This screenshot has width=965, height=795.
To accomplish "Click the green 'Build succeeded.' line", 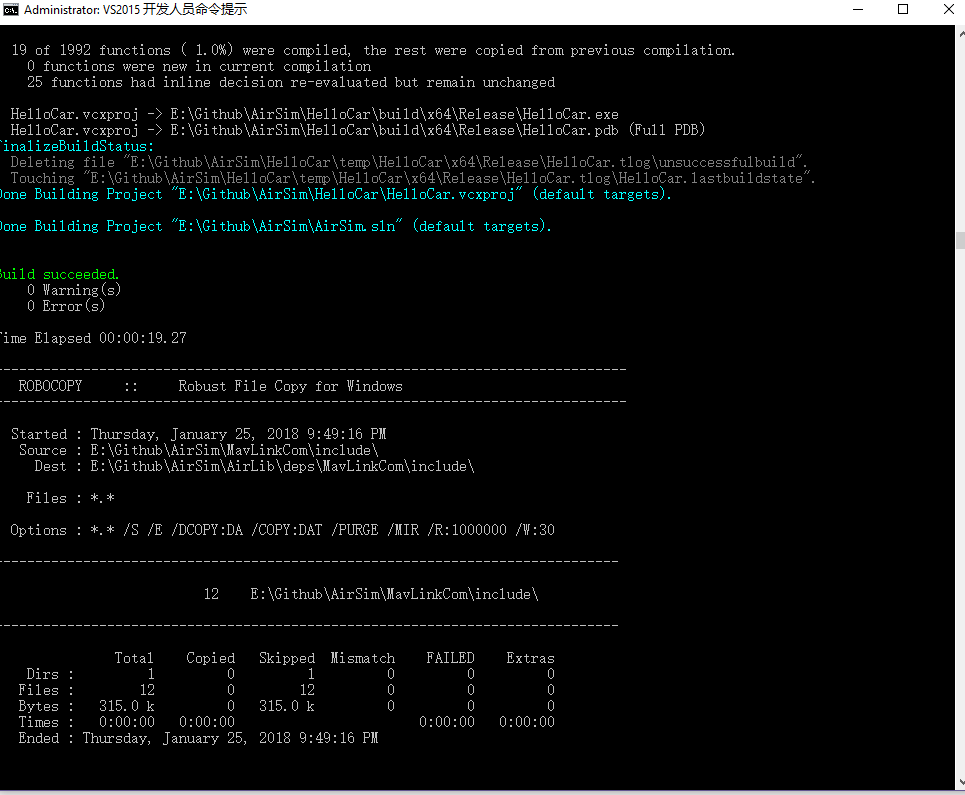I will coord(60,274).
